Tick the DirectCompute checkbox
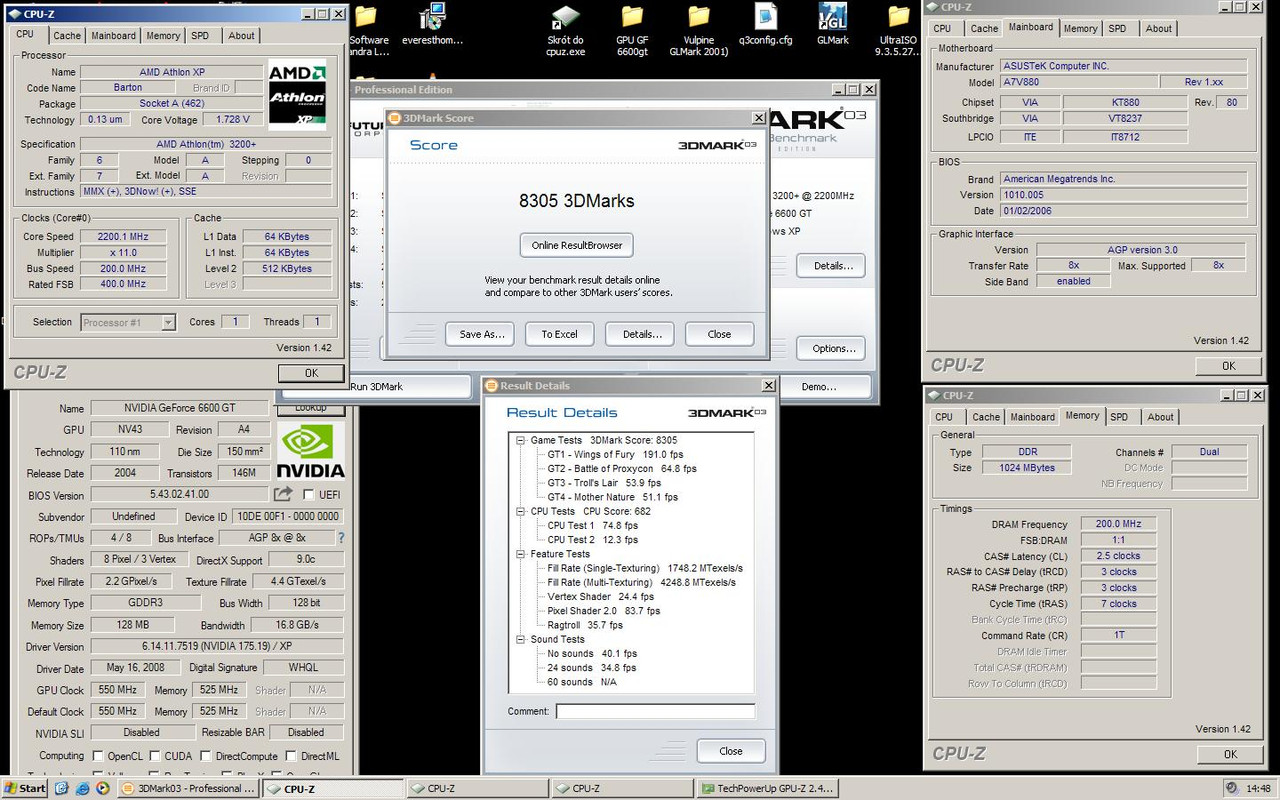Screen dimensions: 1280x800 204,757
